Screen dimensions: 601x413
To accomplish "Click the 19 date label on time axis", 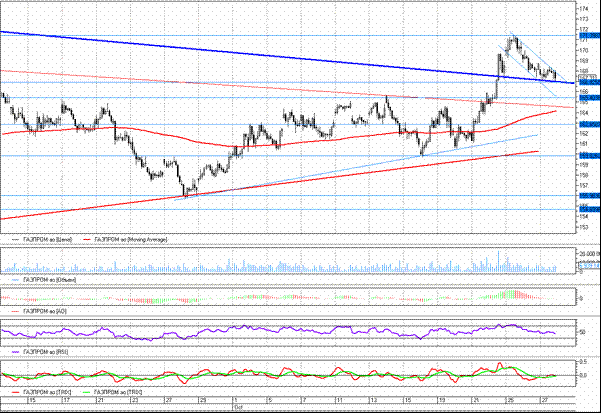I will pos(442,400).
